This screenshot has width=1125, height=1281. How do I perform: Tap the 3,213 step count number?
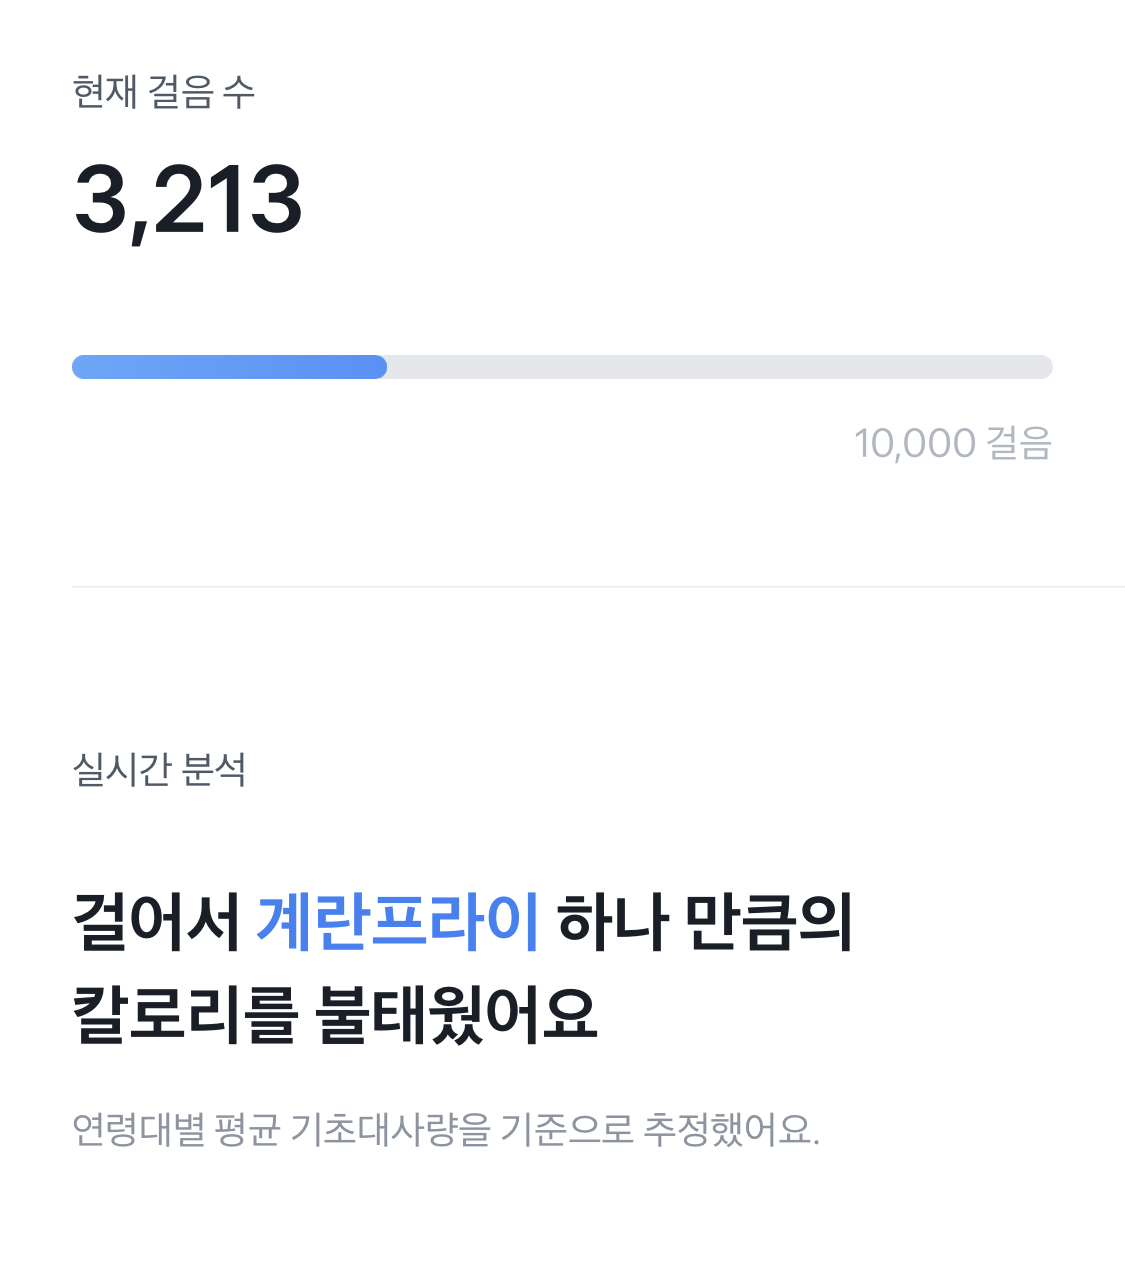coord(188,200)
